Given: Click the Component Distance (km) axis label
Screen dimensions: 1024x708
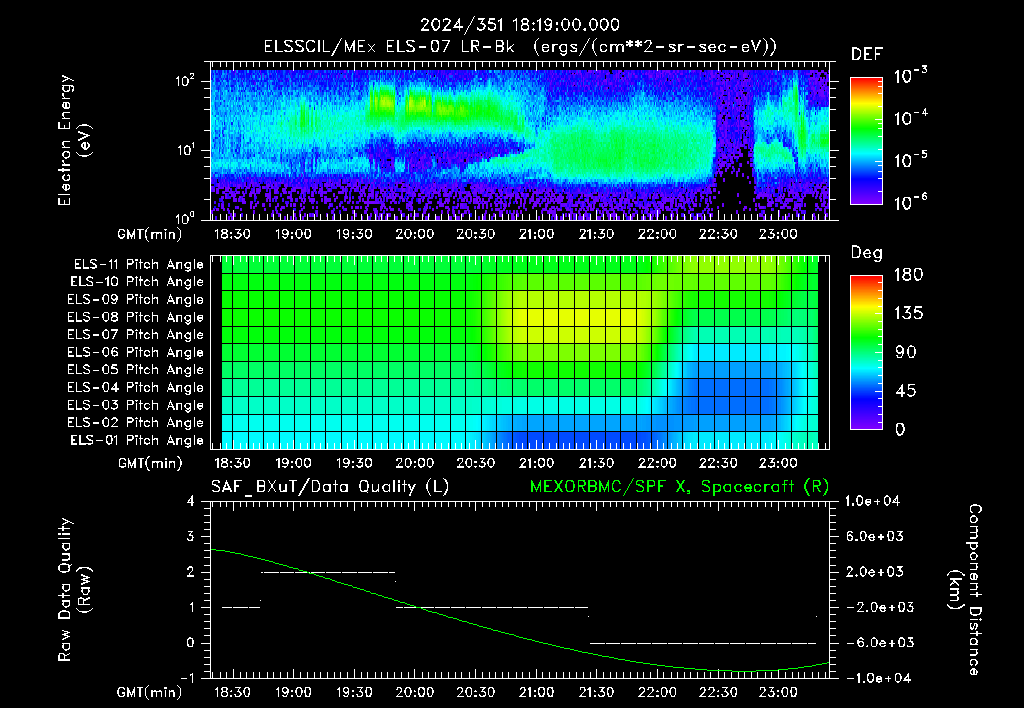Looking at the screenshot, I should (965, 590).
